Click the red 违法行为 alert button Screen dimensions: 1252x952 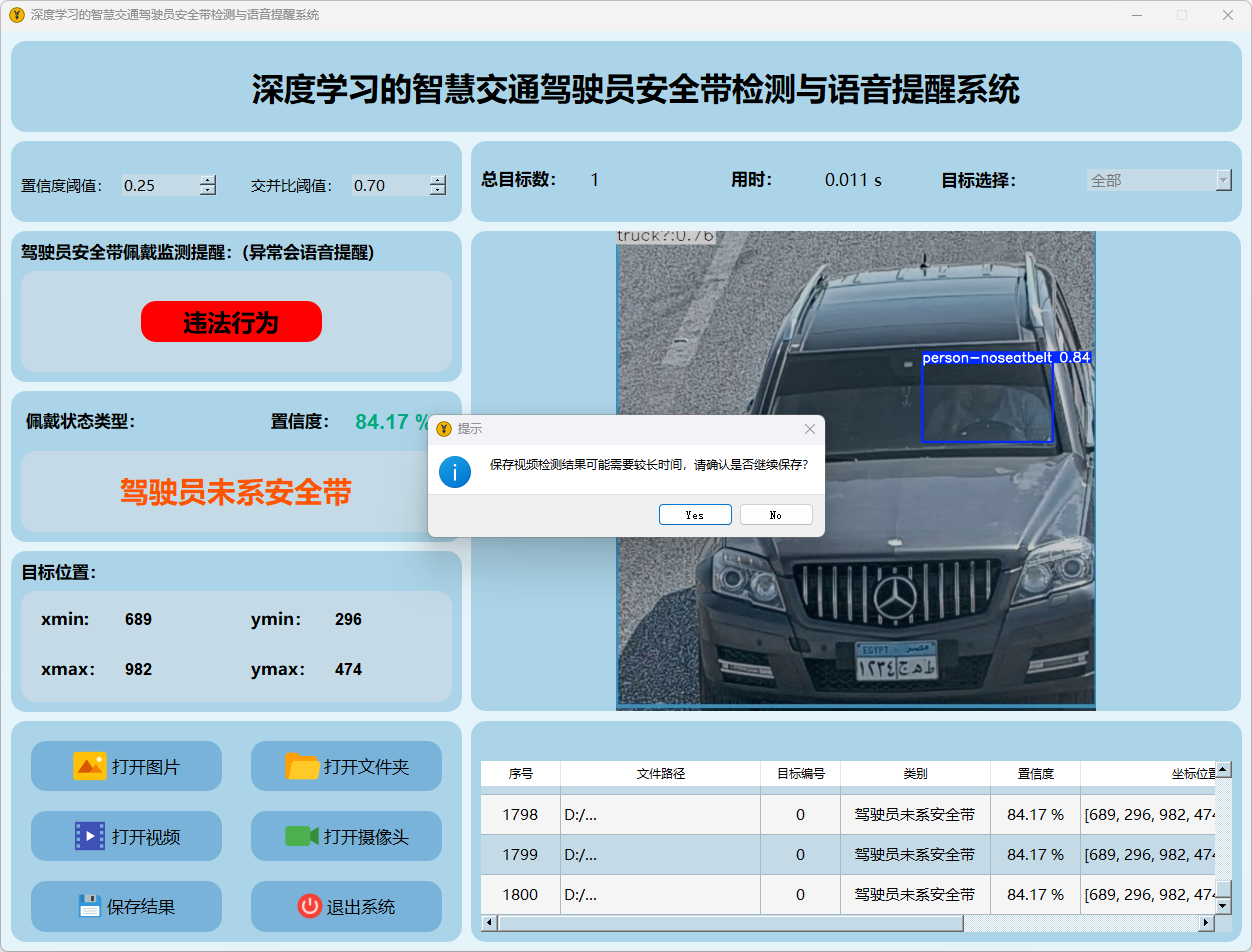tap(231, 322)
